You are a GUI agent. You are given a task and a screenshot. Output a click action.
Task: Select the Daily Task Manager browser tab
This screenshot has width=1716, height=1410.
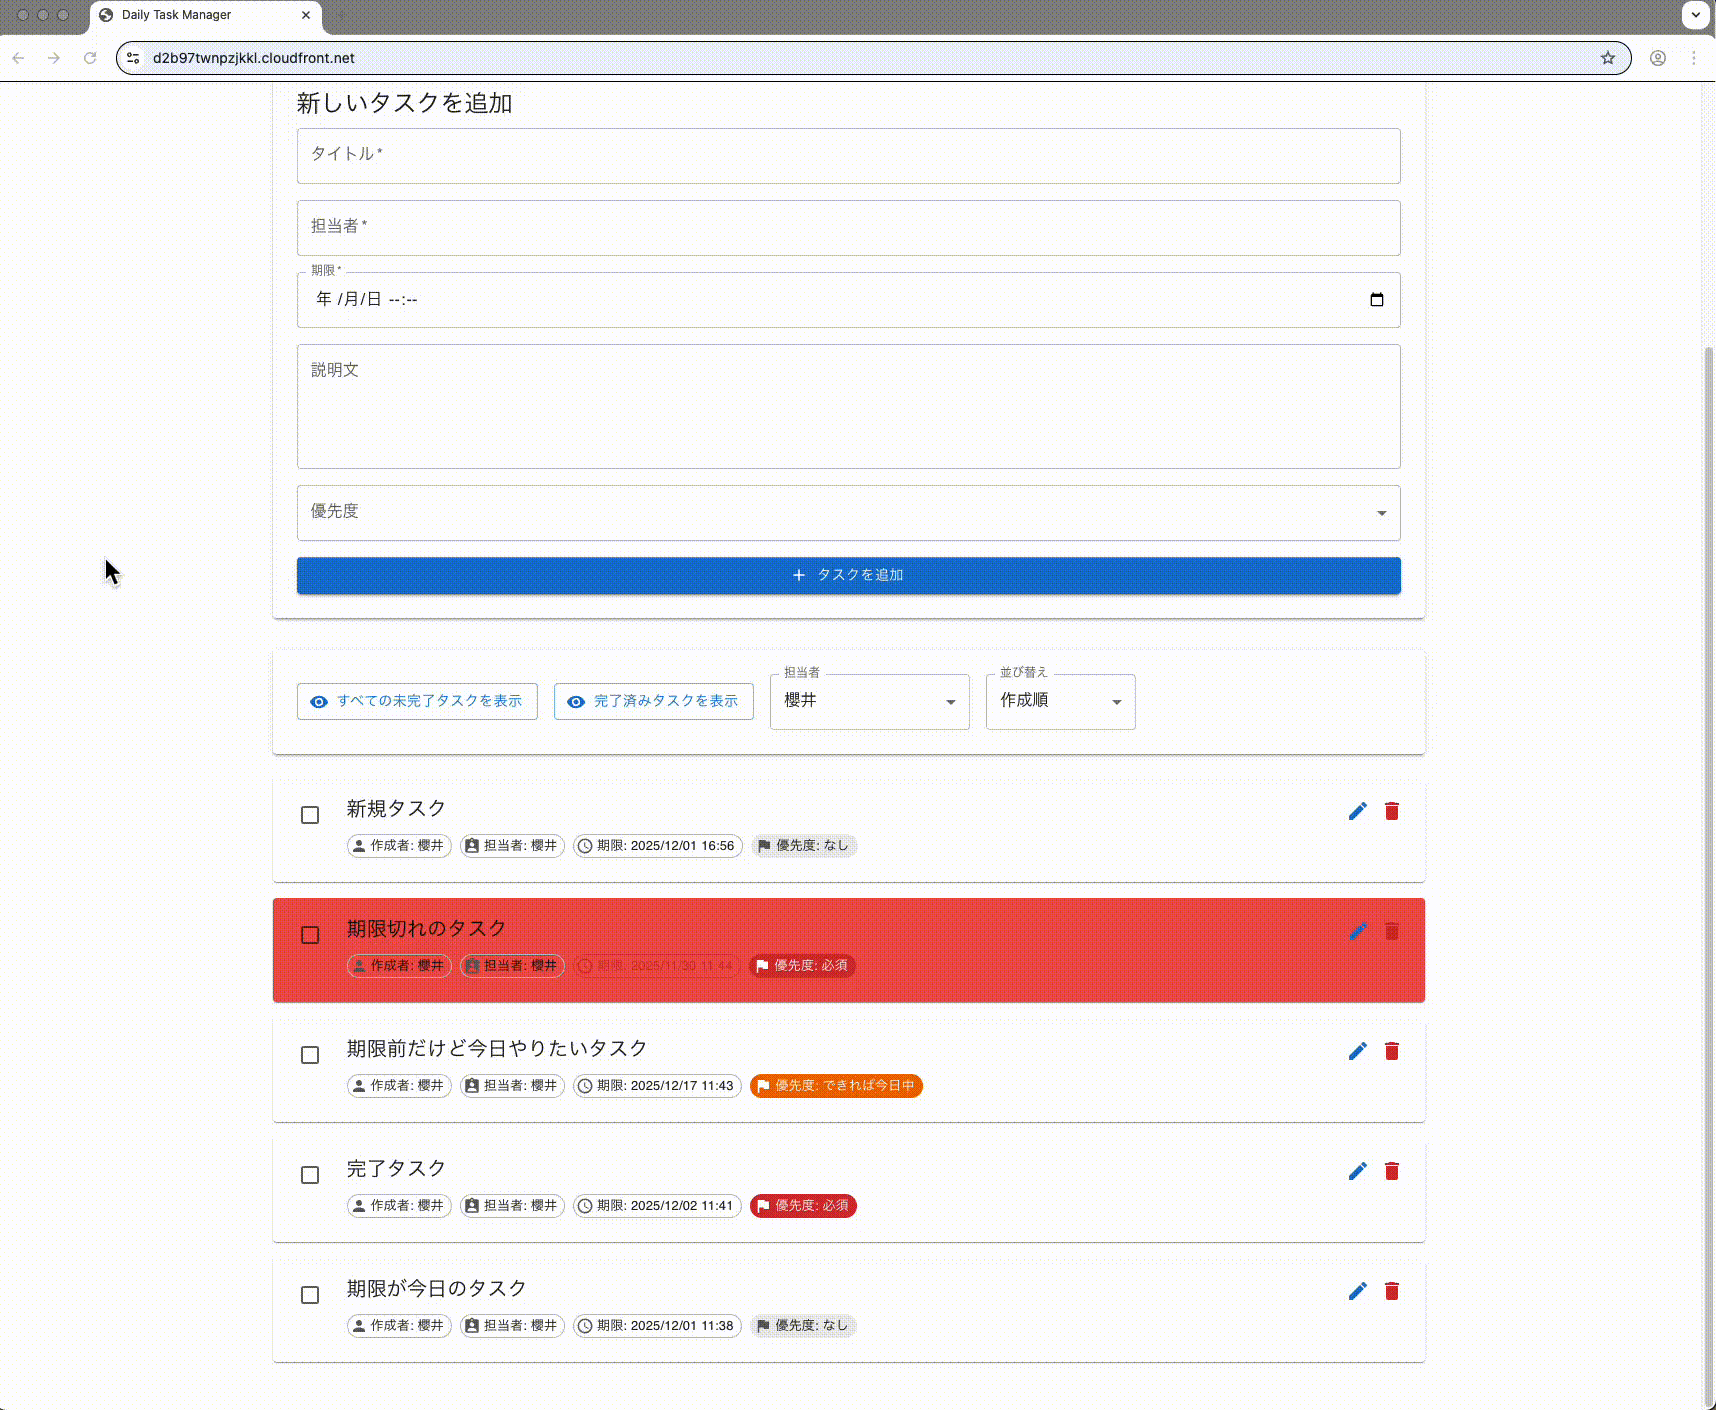[200, 15]
